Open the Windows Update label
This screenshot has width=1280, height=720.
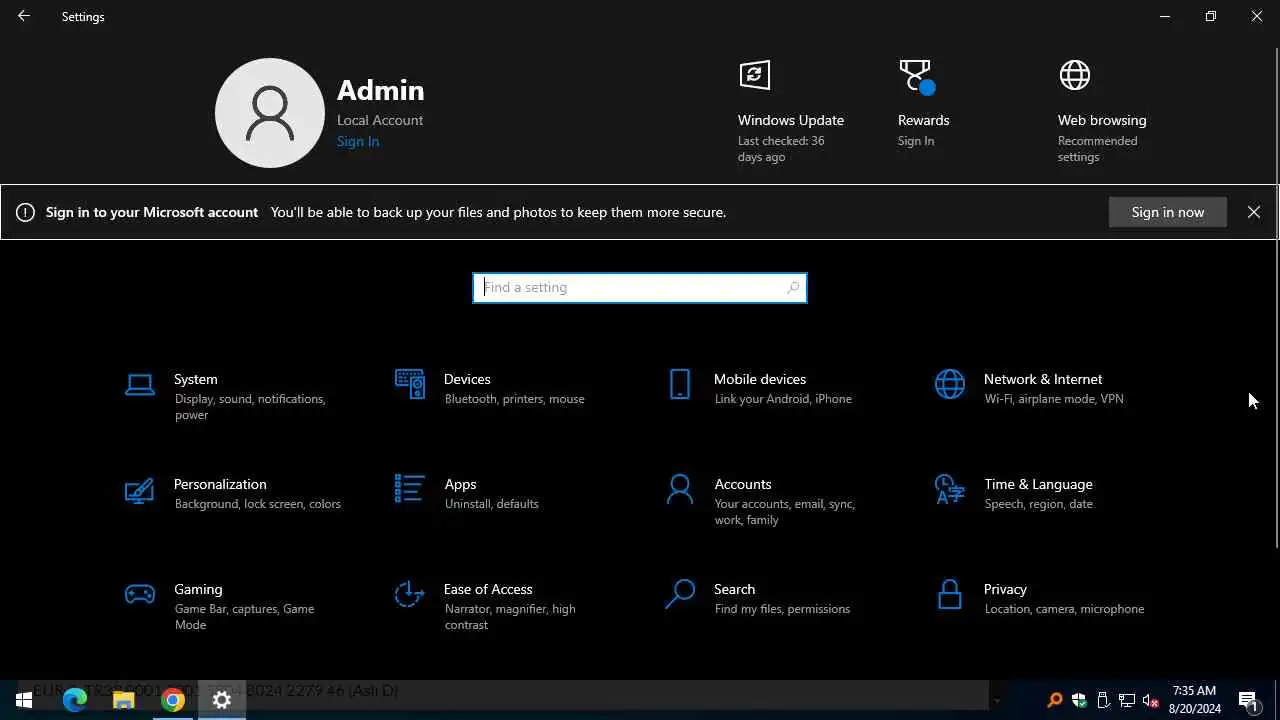pos(791,120)
